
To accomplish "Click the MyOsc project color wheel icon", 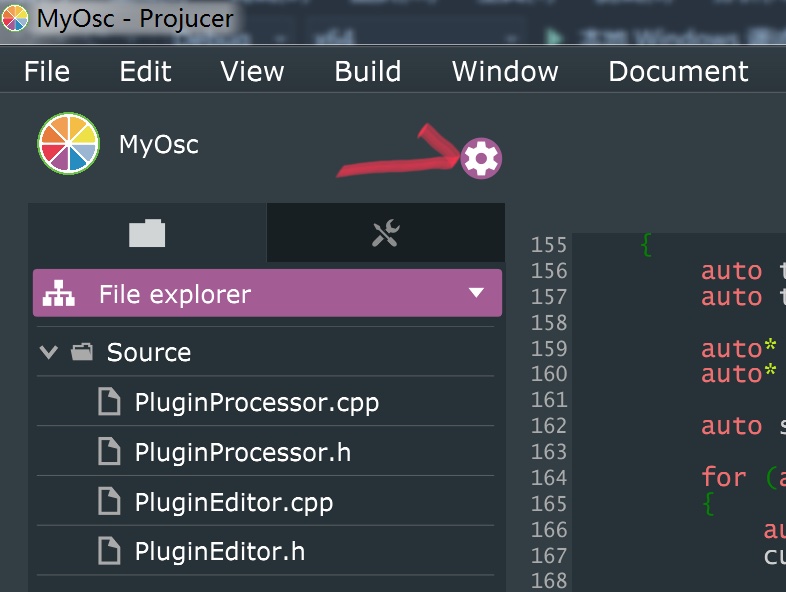I will click(x=68, y=144).
